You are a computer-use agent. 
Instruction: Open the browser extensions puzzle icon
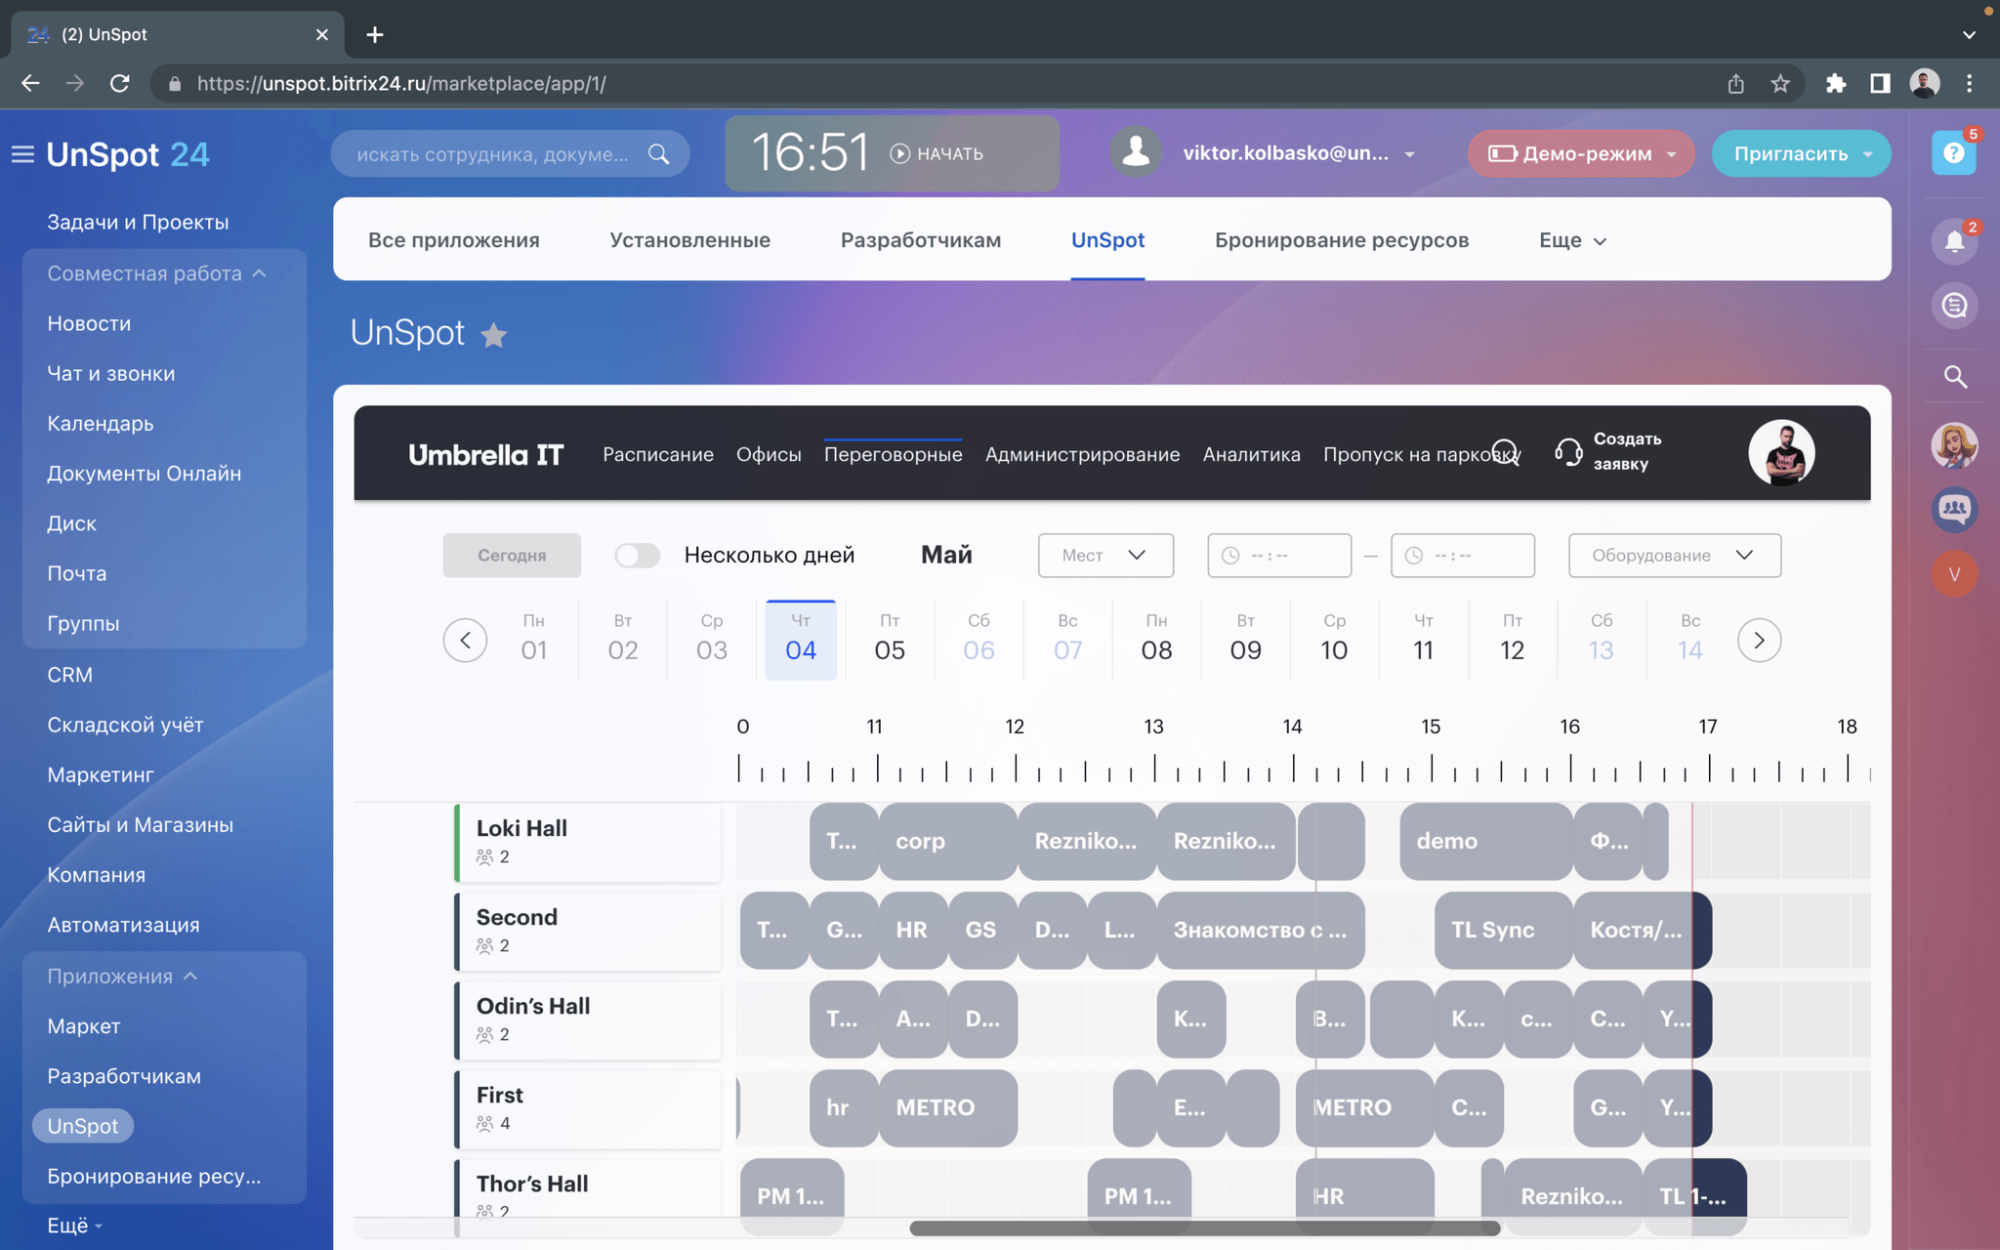click(1835, 84)
